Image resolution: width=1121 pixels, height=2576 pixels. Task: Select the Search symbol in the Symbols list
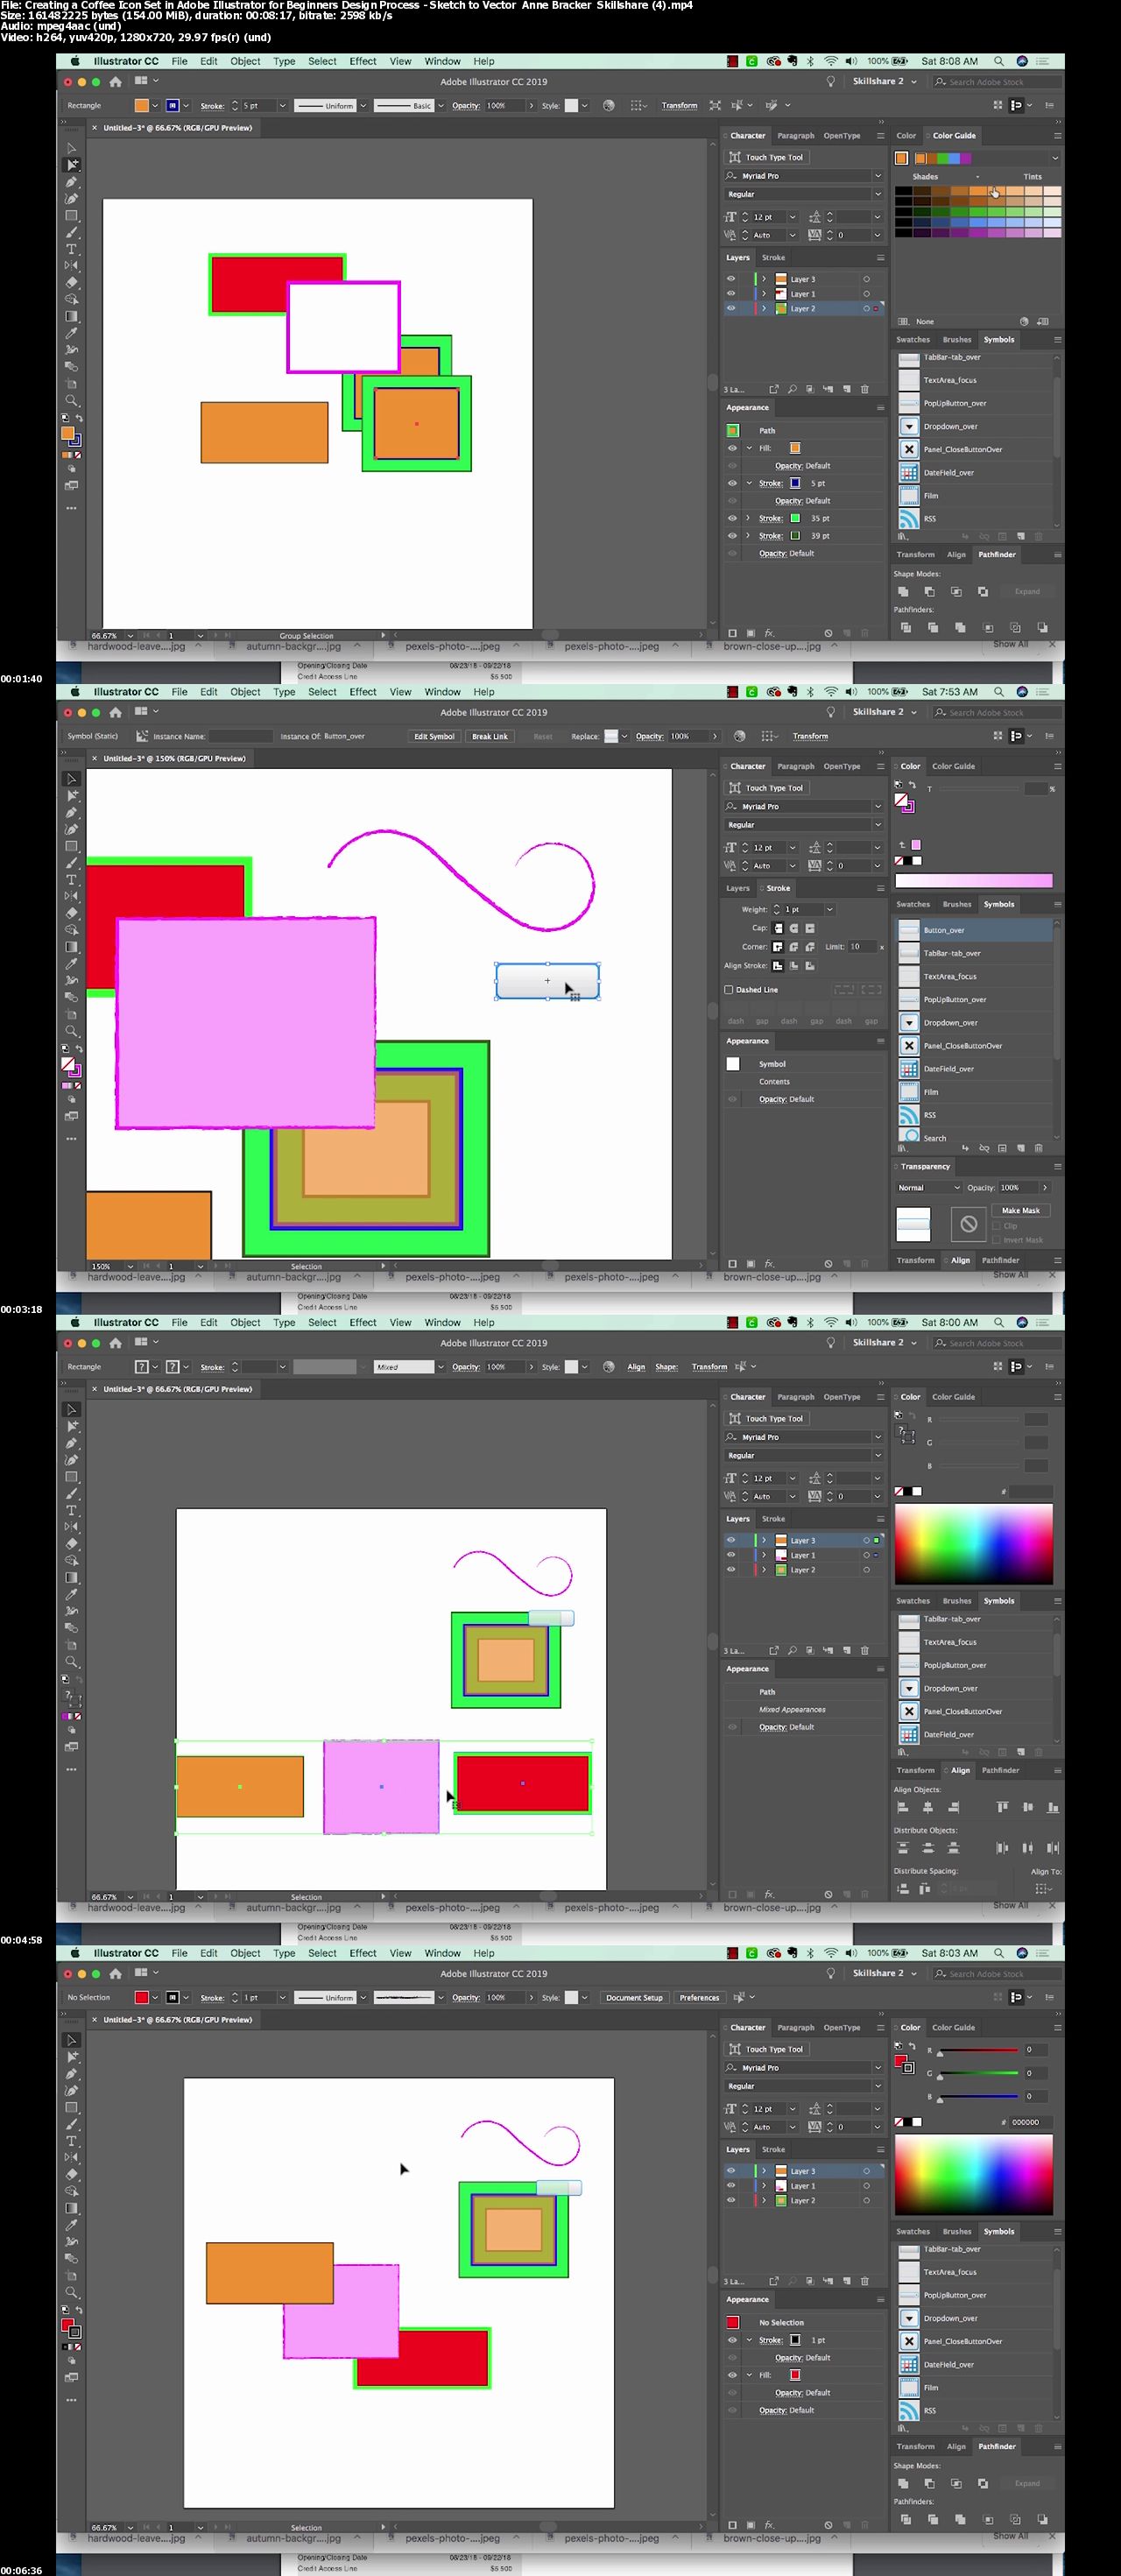click(973, 1138)
